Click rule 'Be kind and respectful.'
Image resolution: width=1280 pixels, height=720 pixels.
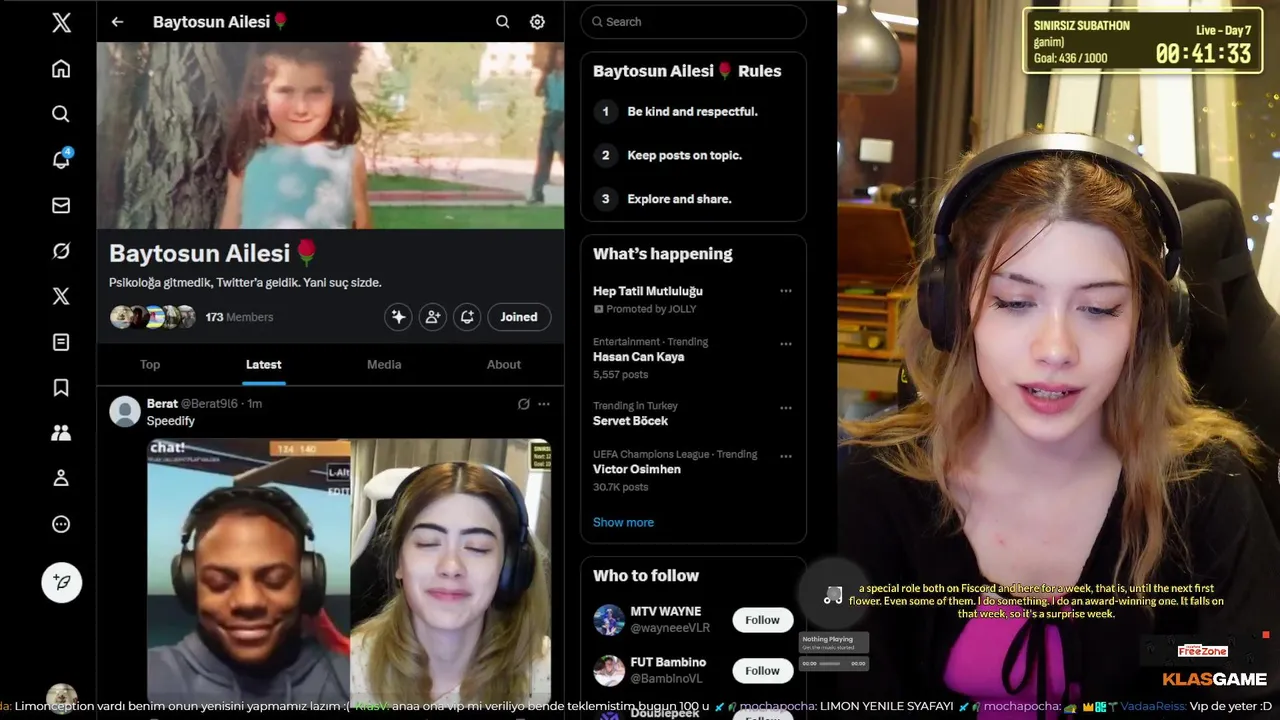click(x=692, y=112)
